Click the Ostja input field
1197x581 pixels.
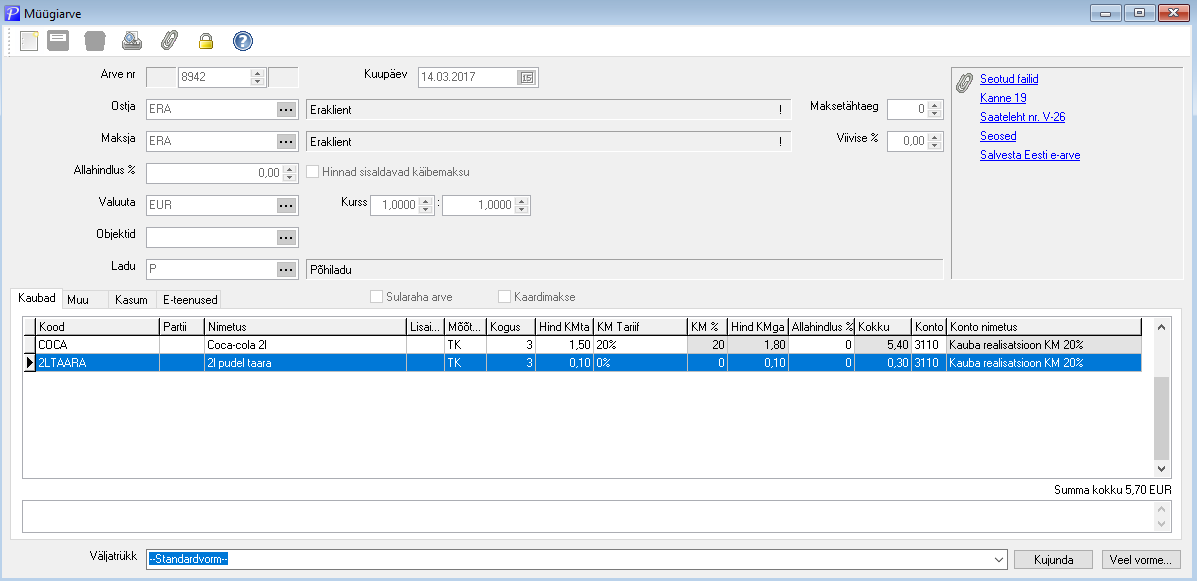click(211, 110)
